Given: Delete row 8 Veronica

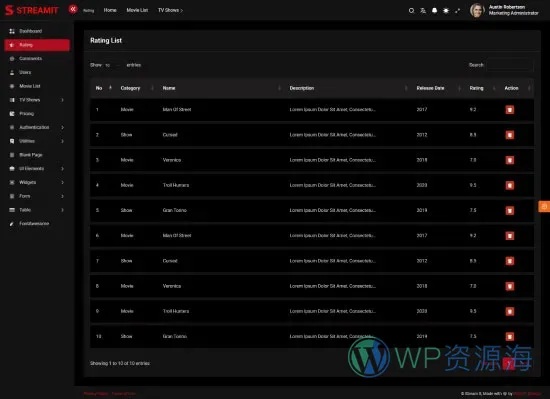Looking at the screenshot, I should (510, 286).
